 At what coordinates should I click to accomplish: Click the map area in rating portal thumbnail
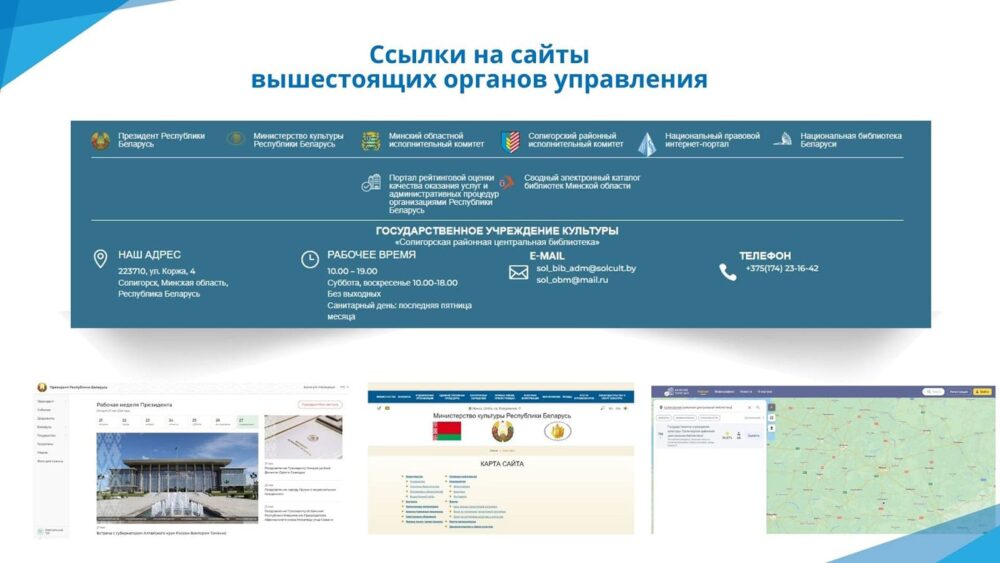click(x=880, y=465)
